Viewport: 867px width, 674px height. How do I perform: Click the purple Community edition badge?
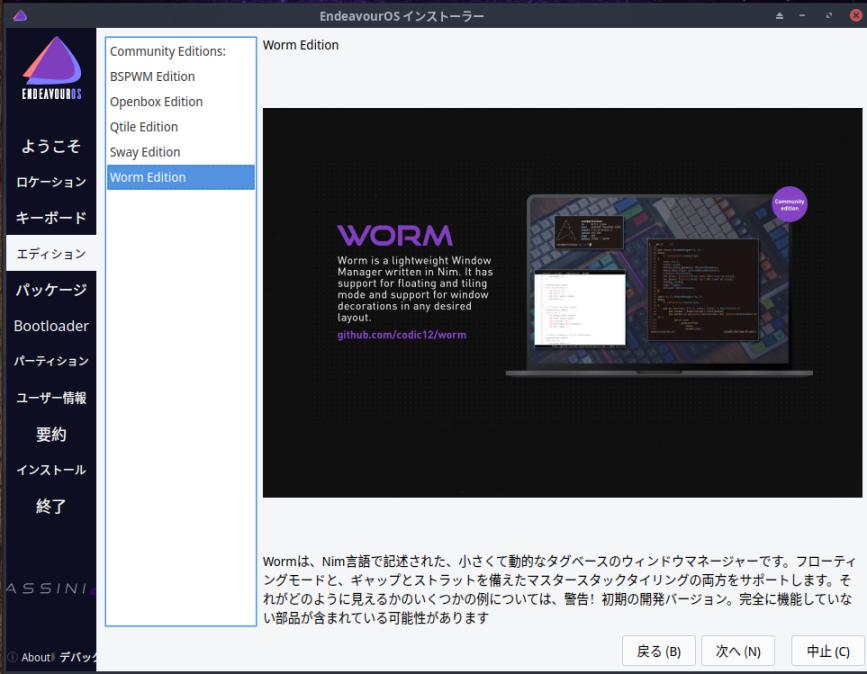(x=789, y=204)
